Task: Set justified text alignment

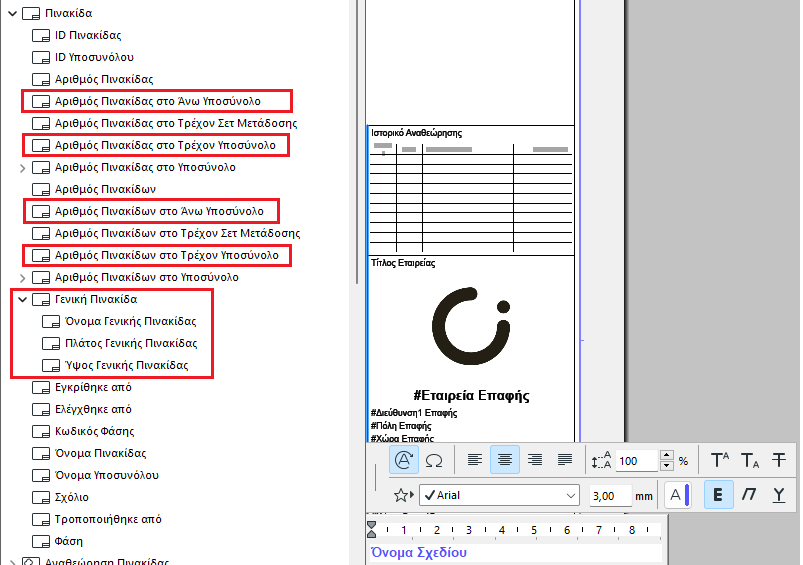Action: pos(565,460)
